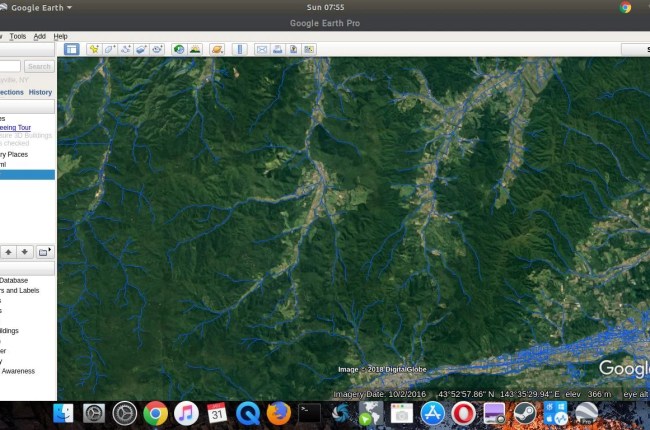The image size is (650, 430).
Task: Open the Ruler tool
Action: pyautogui.click(x=240, y=49)
